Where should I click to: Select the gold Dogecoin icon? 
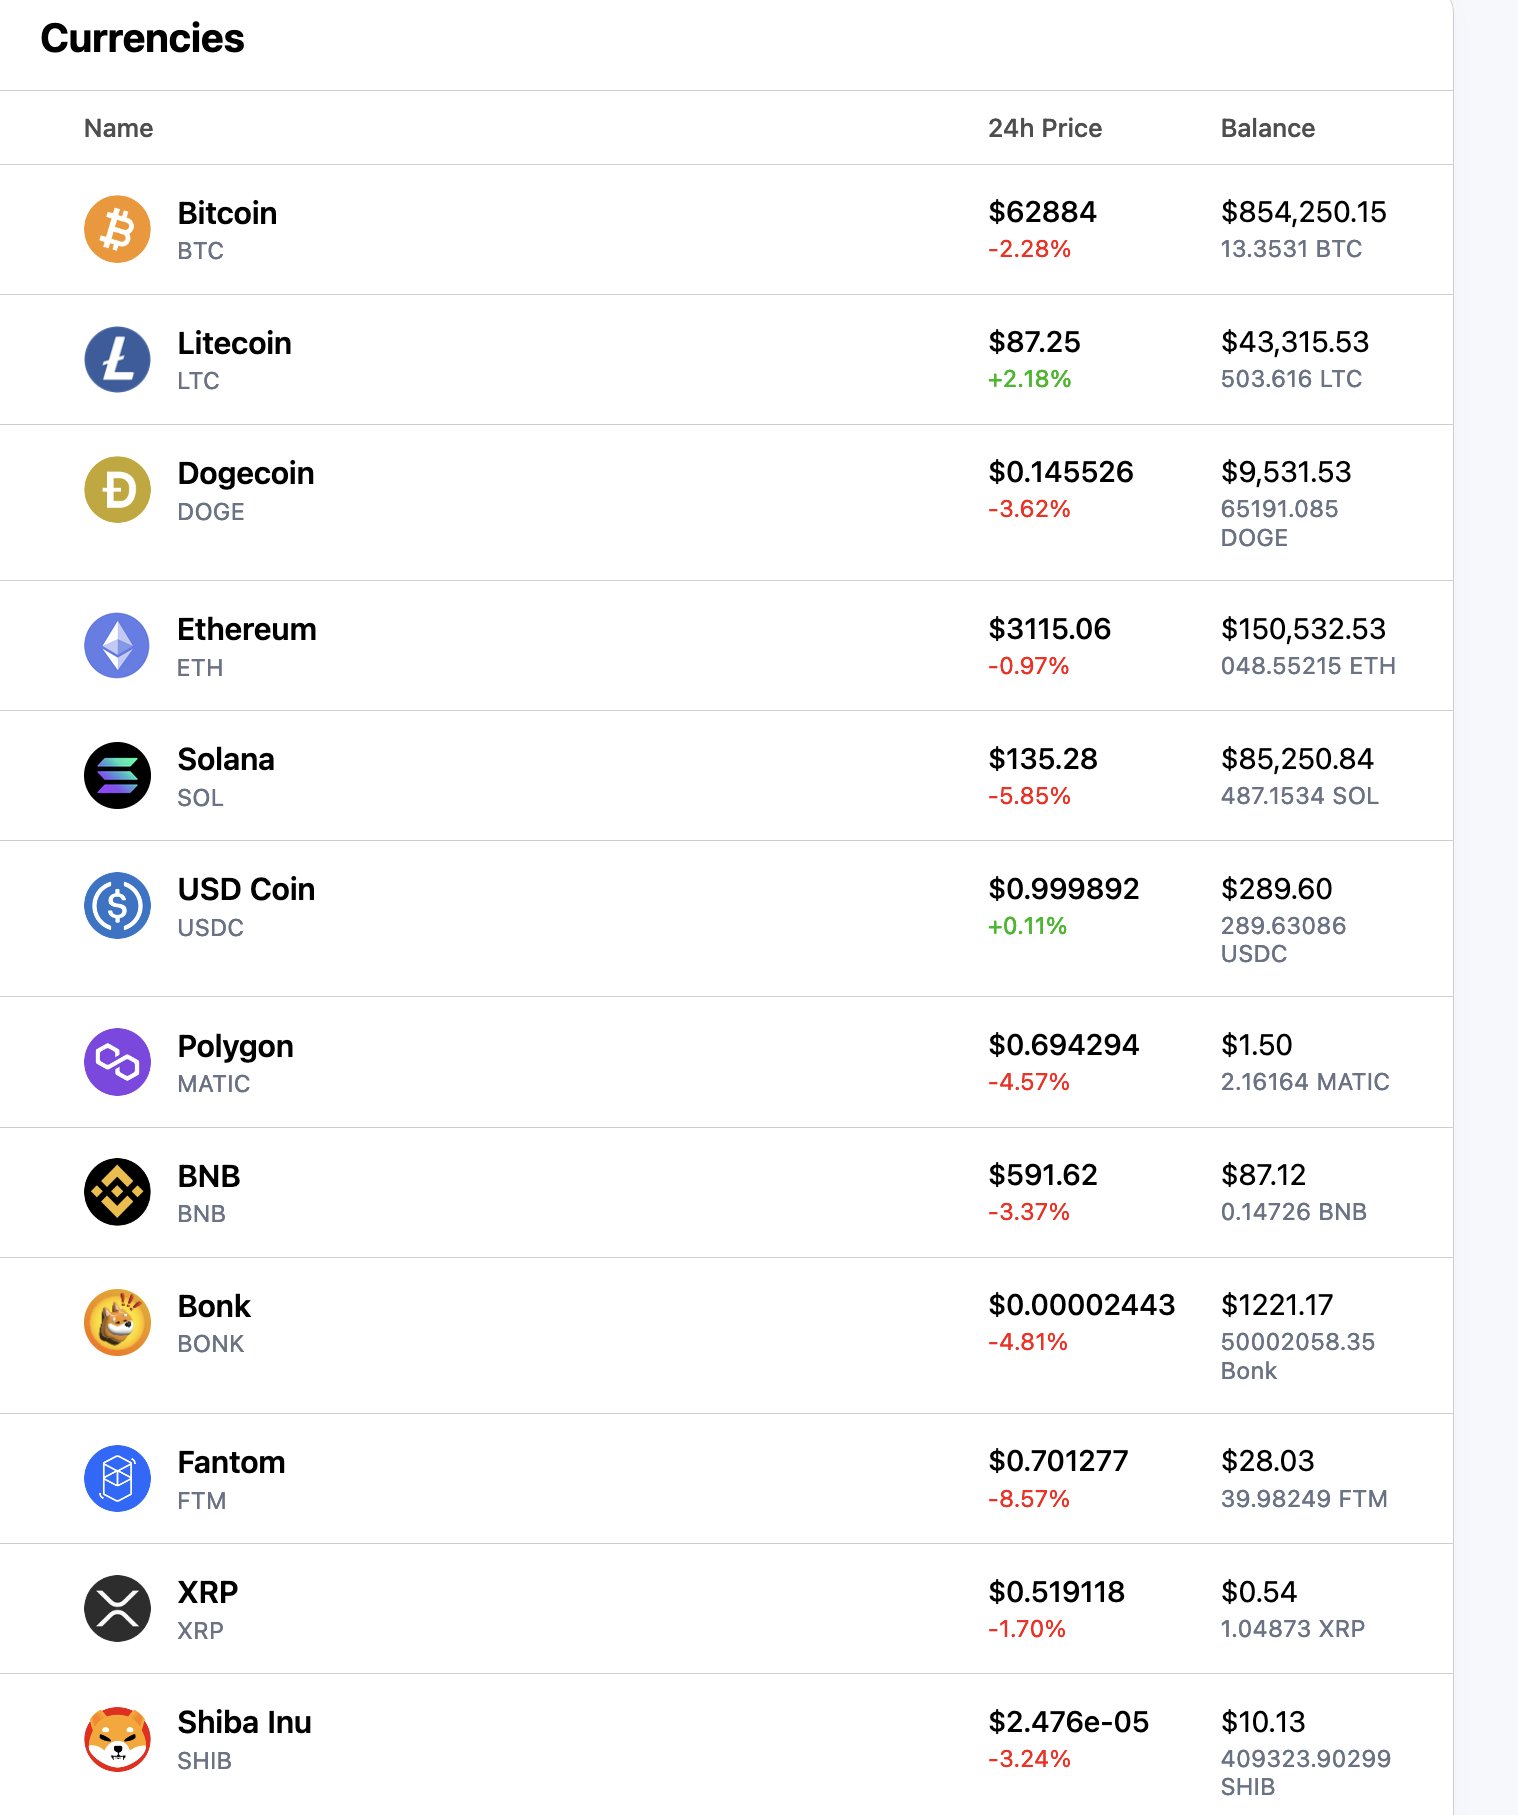117,490
